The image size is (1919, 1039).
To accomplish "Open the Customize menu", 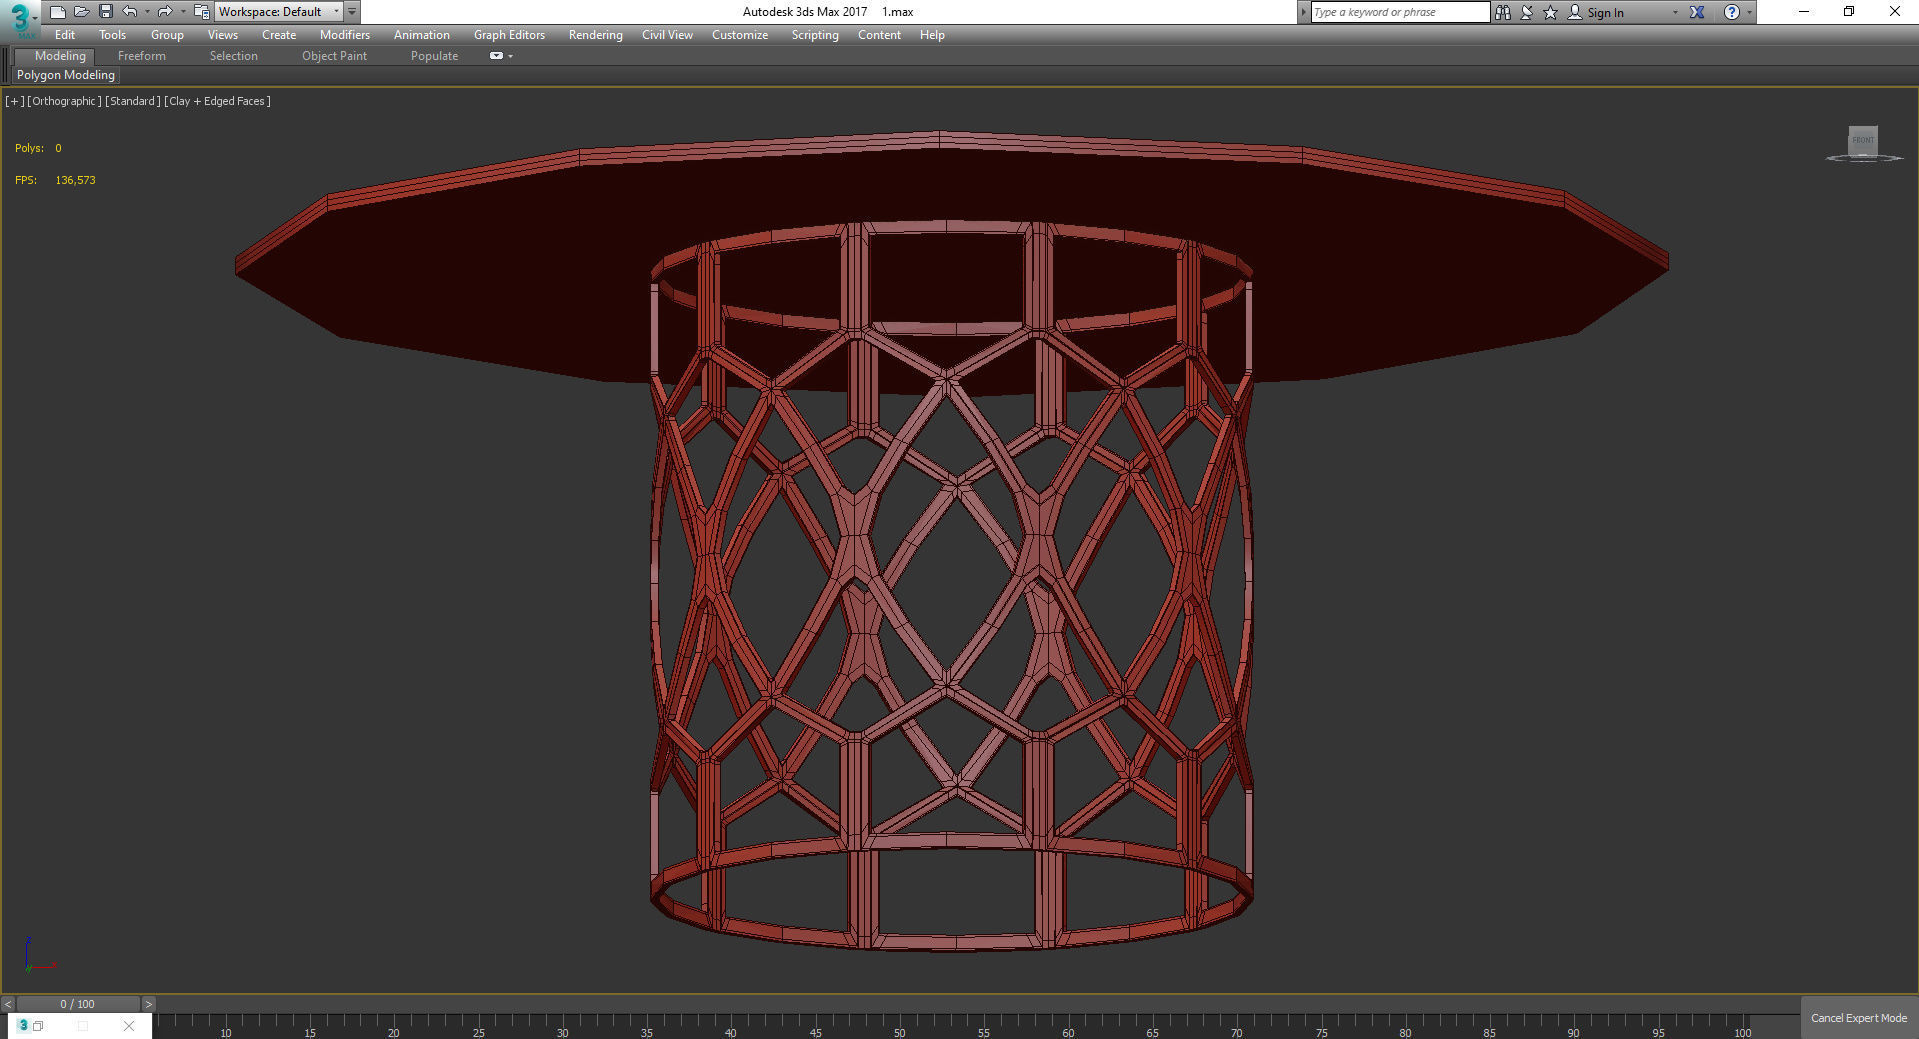I will click(x=740, y=35).
